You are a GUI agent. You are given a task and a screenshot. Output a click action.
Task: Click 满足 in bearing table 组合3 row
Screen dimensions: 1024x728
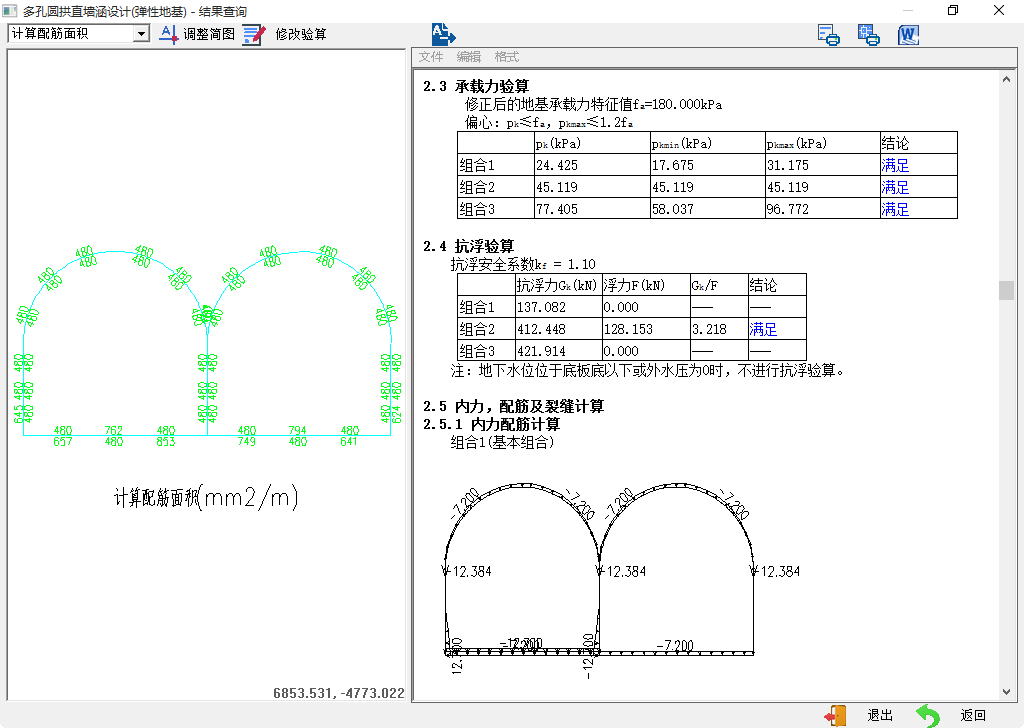point(895,209)
